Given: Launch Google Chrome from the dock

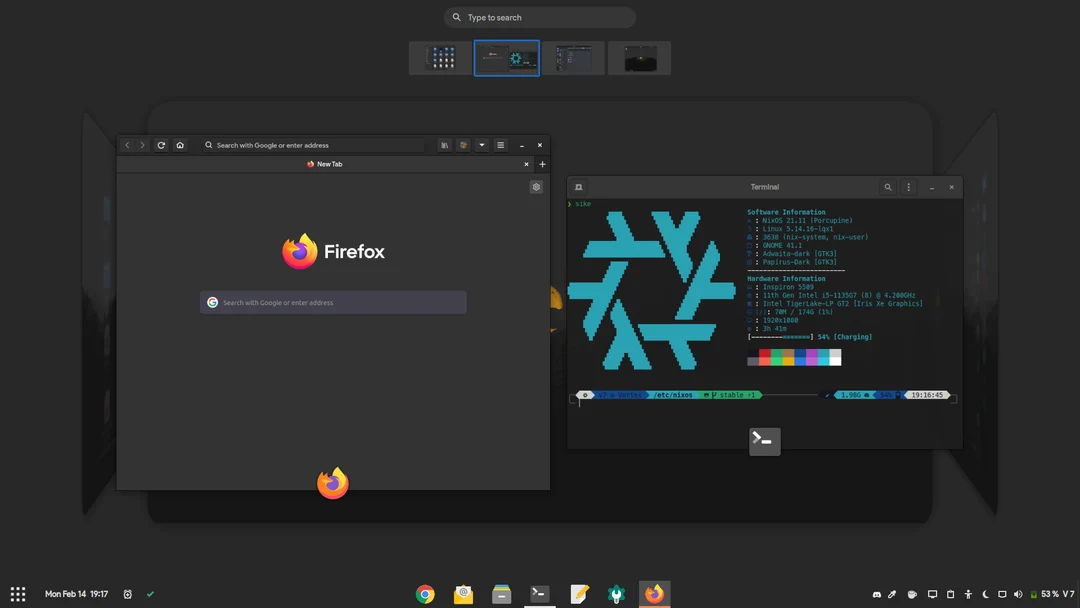Looking at the screenshot, I should 425,594.
